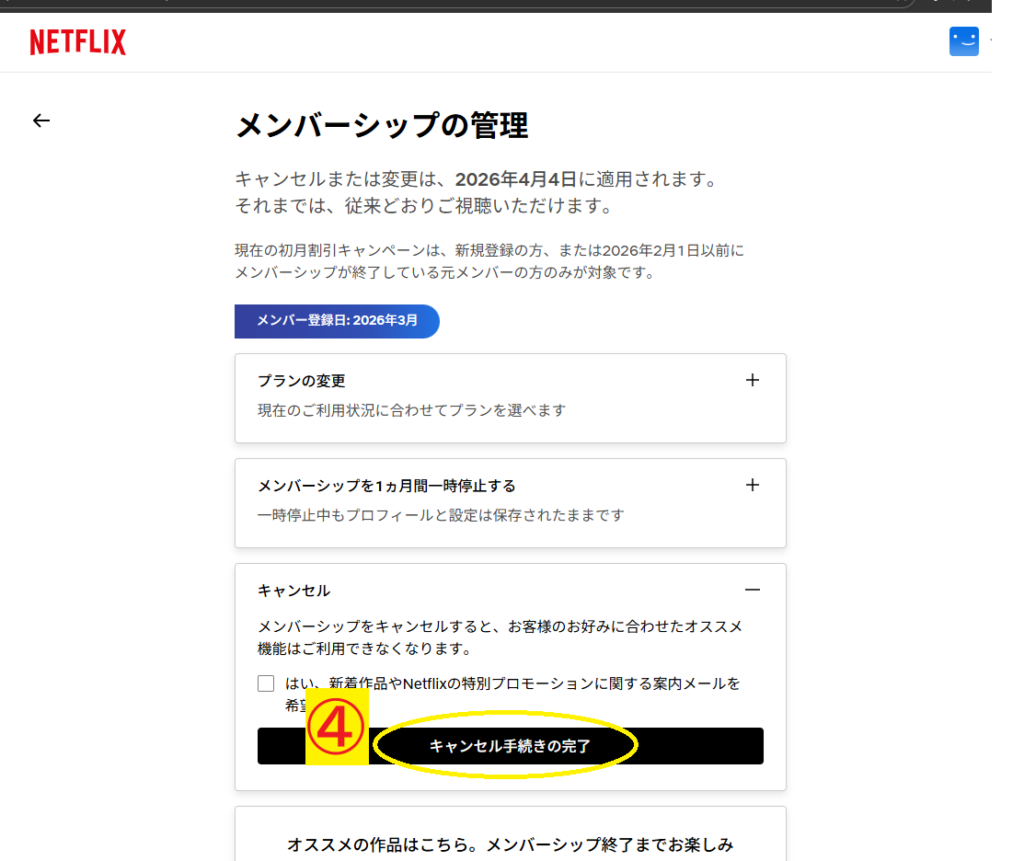Viewport: 1024px width, 861px height.
Task: Go back using the left arrow
Action: (x=41, y=120)
